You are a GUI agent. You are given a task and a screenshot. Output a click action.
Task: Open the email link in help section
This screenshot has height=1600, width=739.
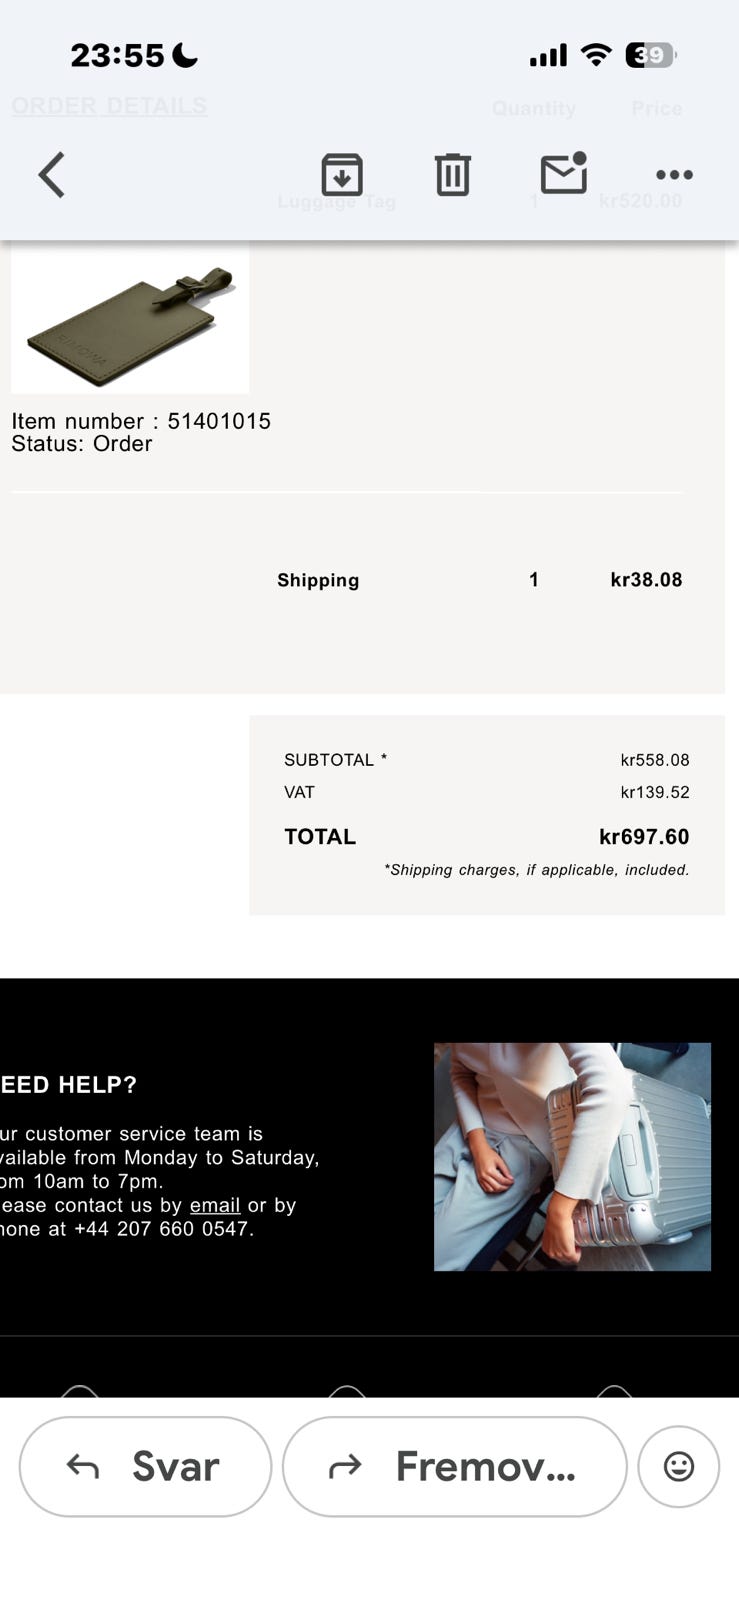215,1205
